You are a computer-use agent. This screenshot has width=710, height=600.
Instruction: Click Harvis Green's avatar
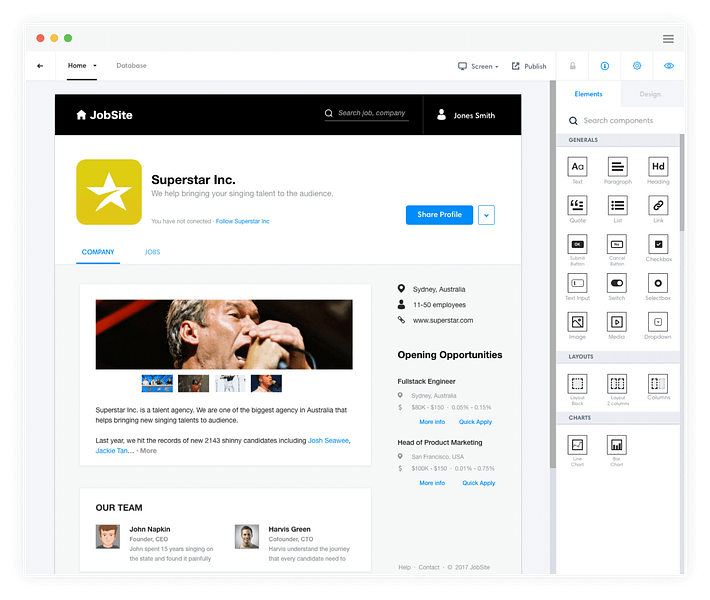point(247,537)
